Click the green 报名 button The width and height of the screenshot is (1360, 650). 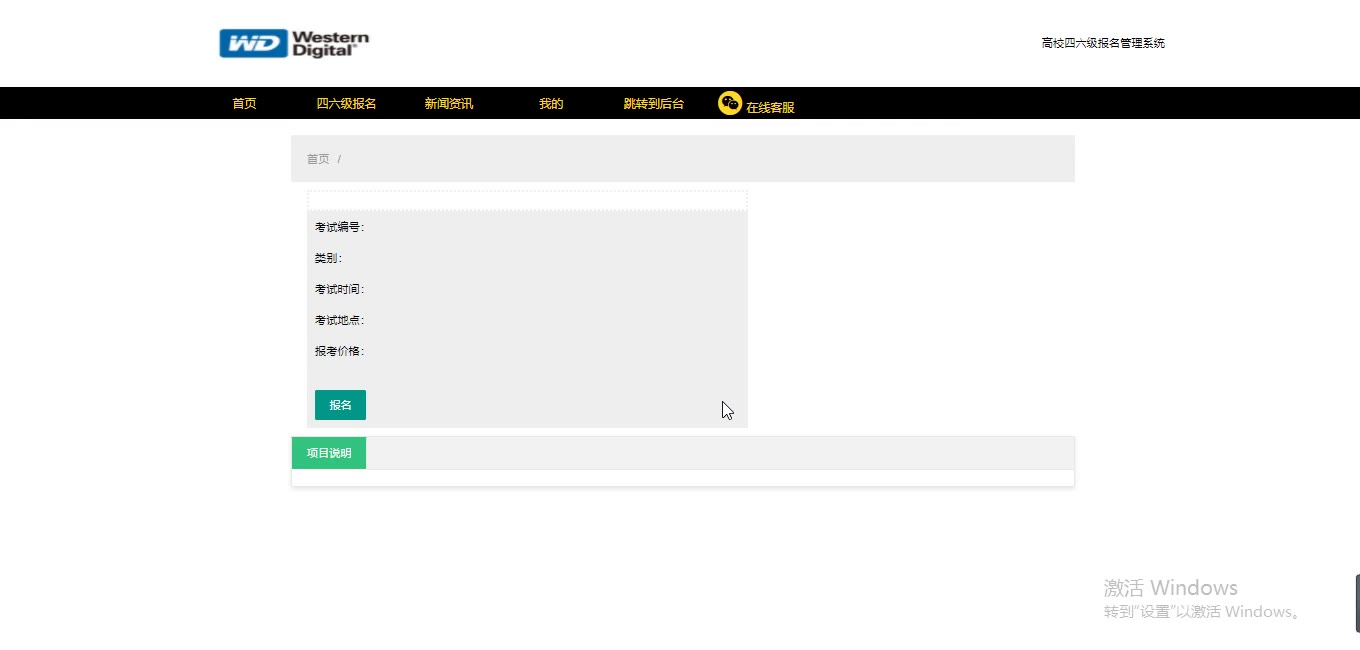(340, 405)
